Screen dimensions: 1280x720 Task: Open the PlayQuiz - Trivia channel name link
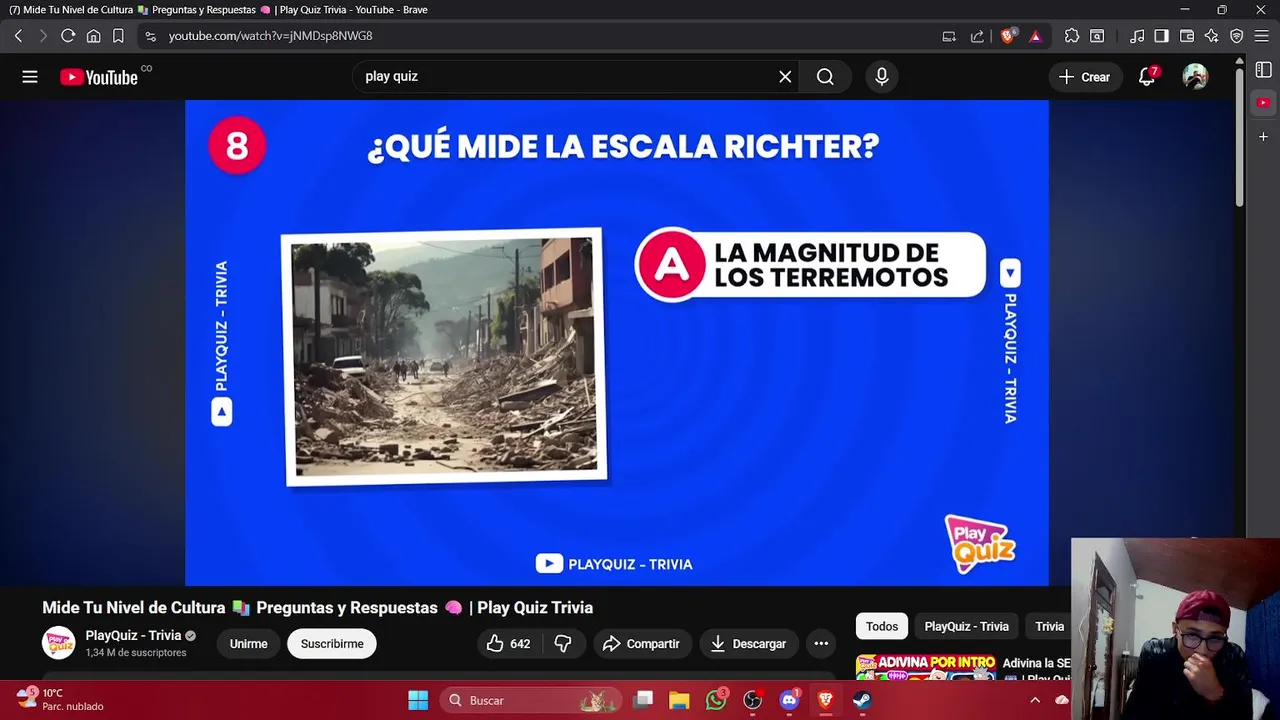click(x=133, y=635)
